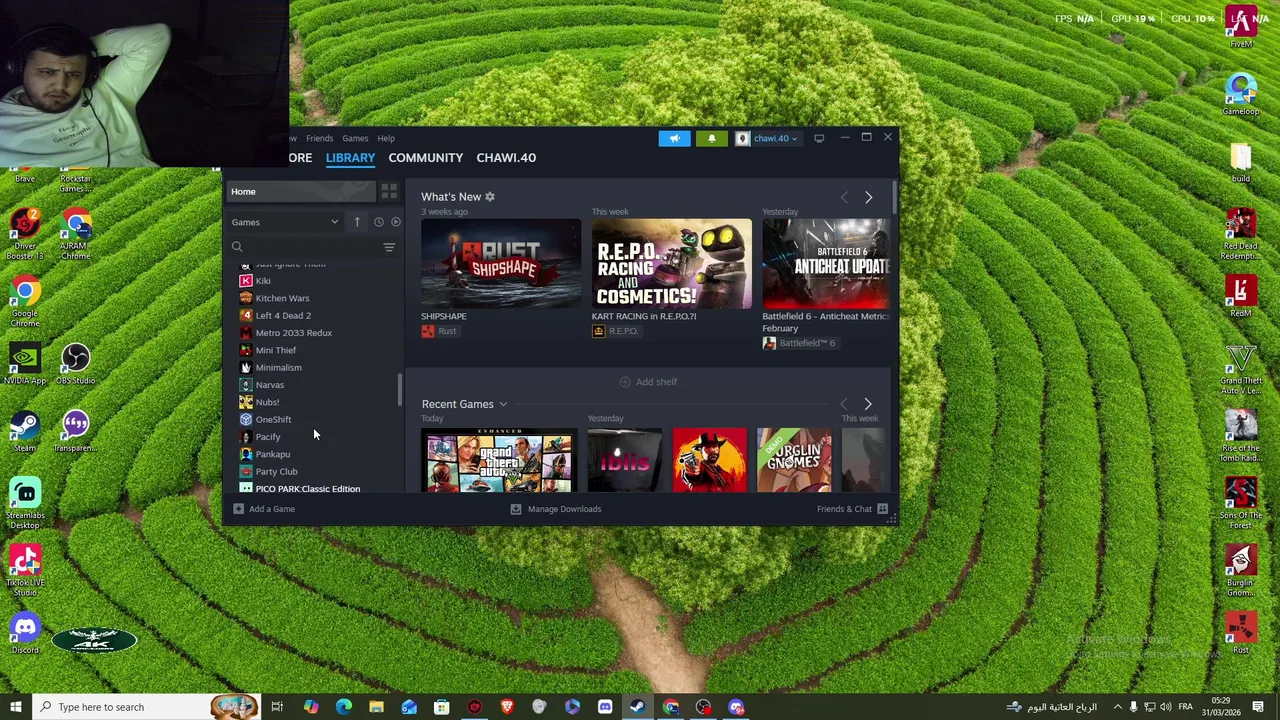Click Steam icon in taskbar

click(637, 707)
